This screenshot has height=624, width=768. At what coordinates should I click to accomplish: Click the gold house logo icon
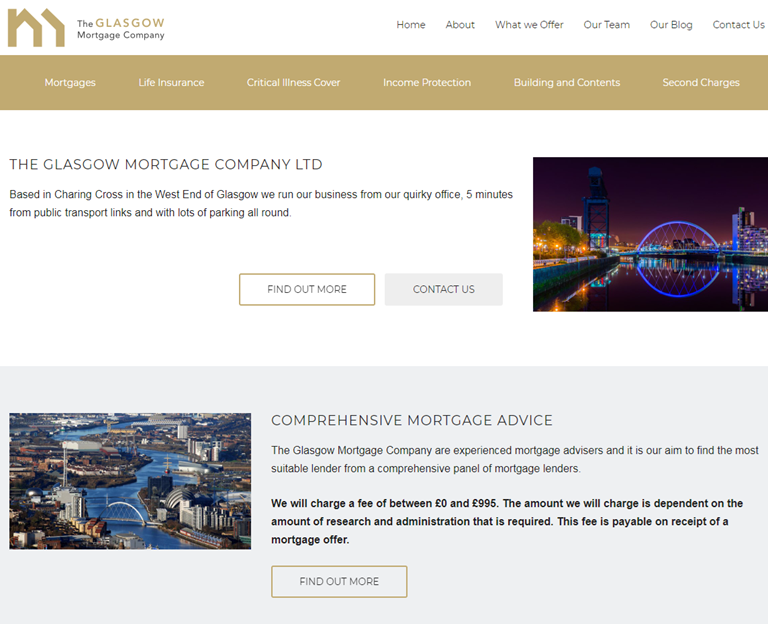point(36,27)
